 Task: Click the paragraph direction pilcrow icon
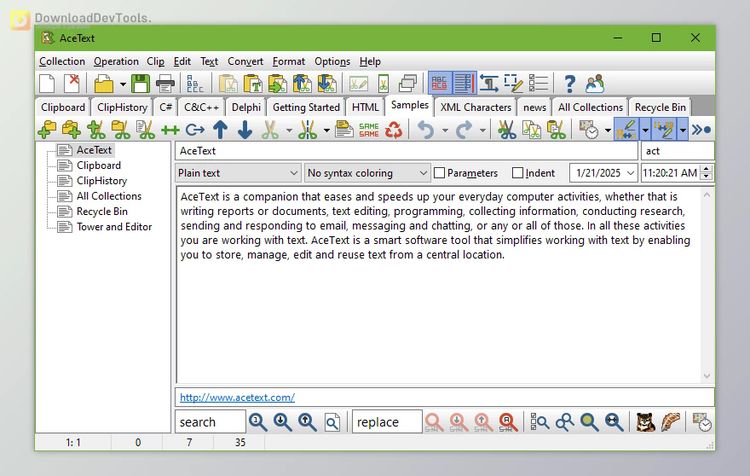pyautogui.click(x=489, y=84)
